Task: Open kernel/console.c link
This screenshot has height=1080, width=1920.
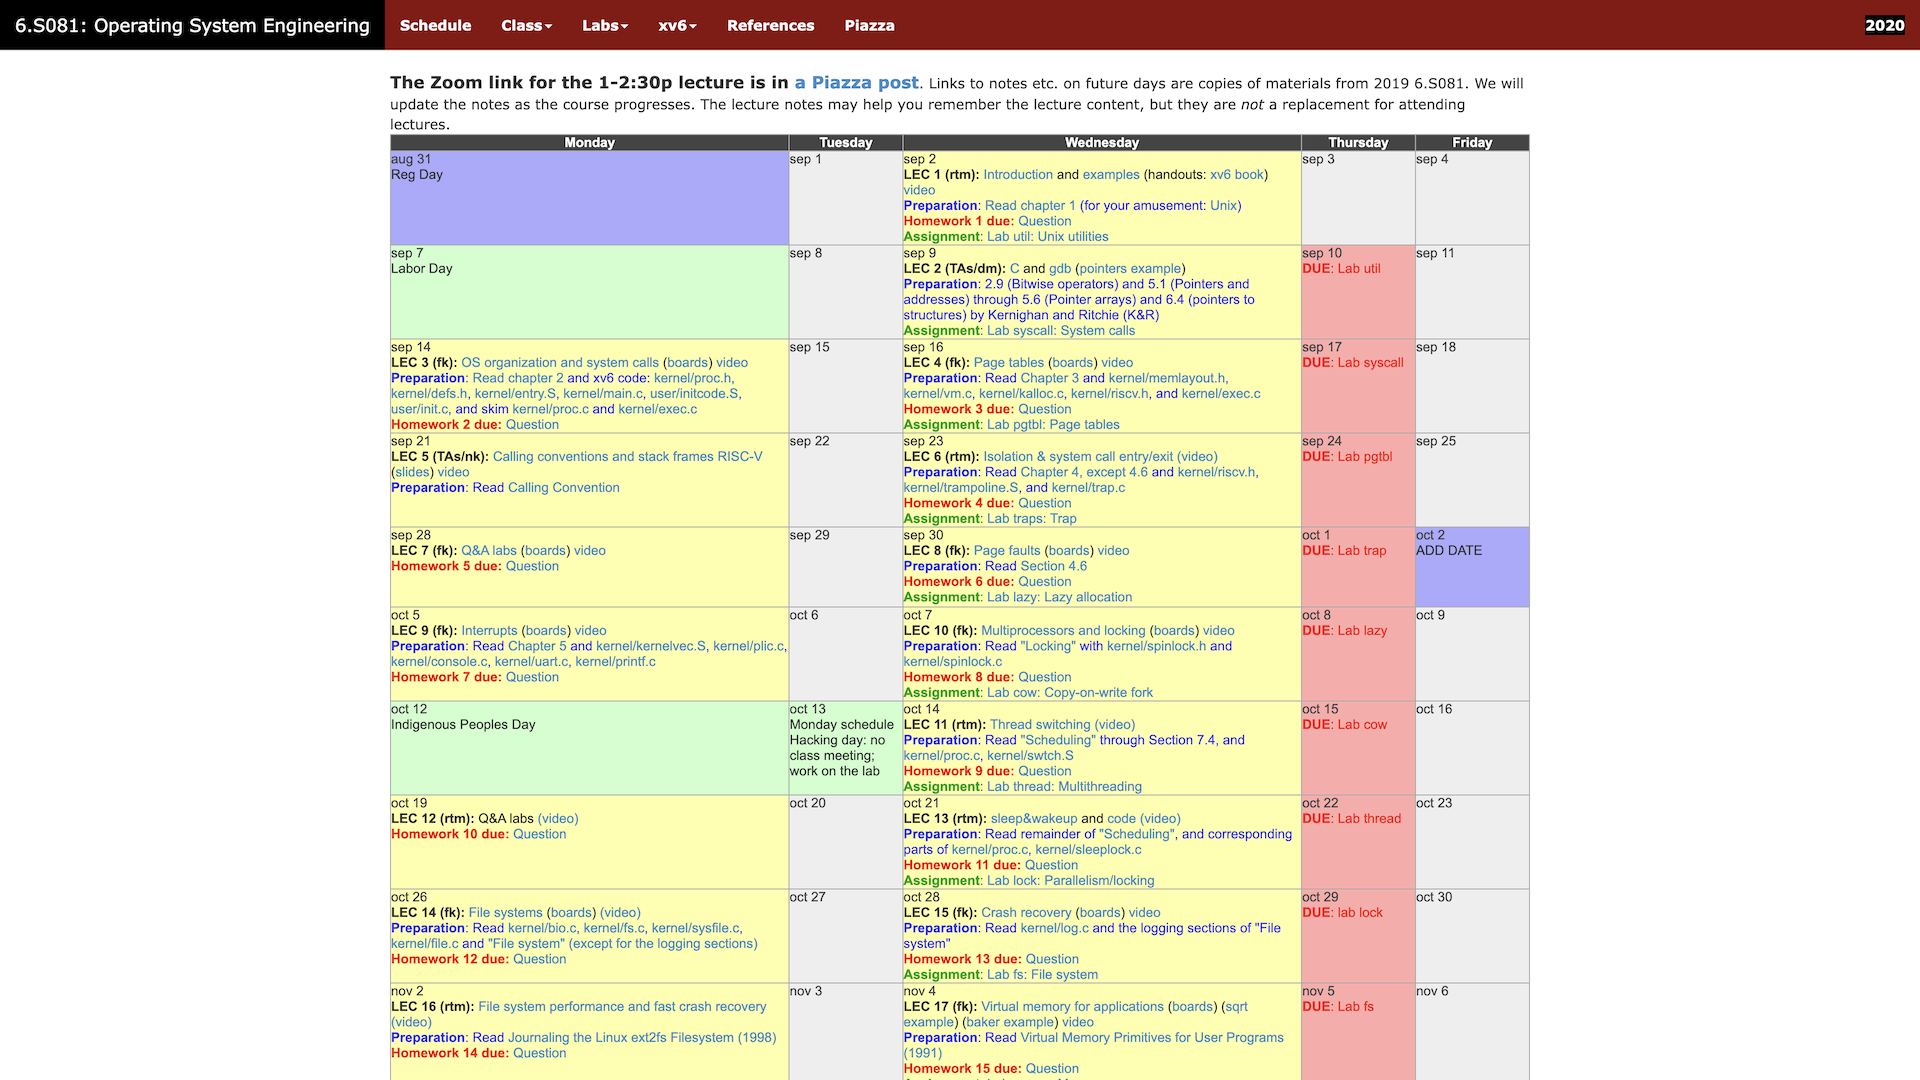Action: tap(439, 662)
